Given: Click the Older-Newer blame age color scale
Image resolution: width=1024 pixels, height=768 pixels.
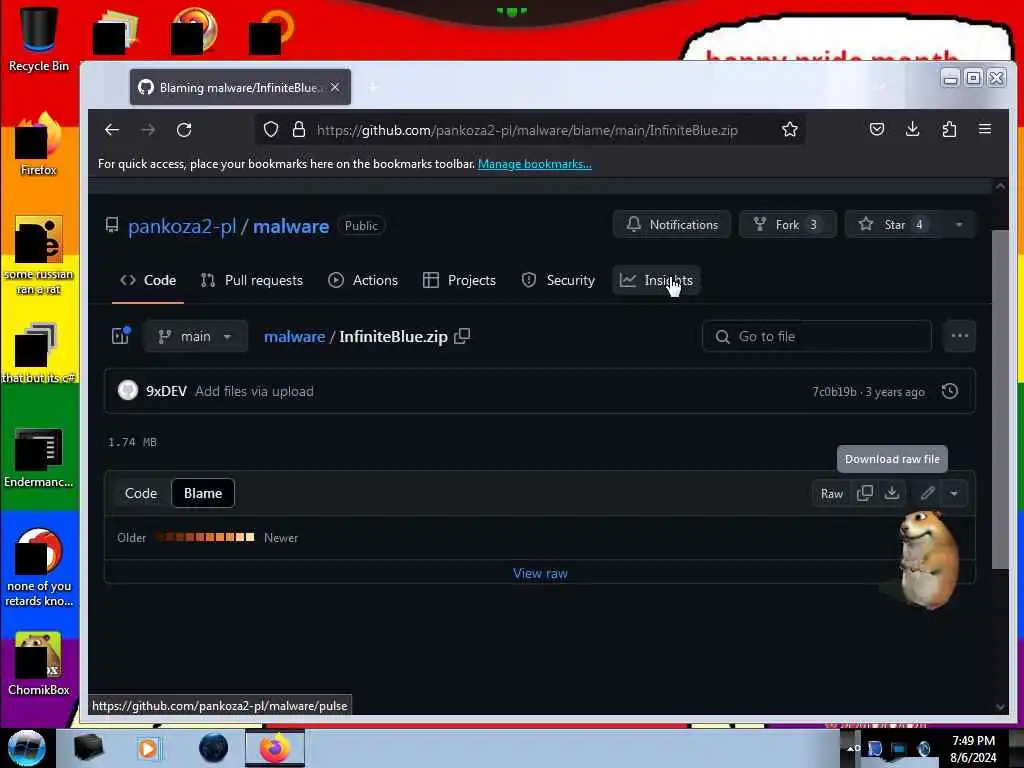Looking at the screenshot, I should pyautogui.click(x=205, y=537).
